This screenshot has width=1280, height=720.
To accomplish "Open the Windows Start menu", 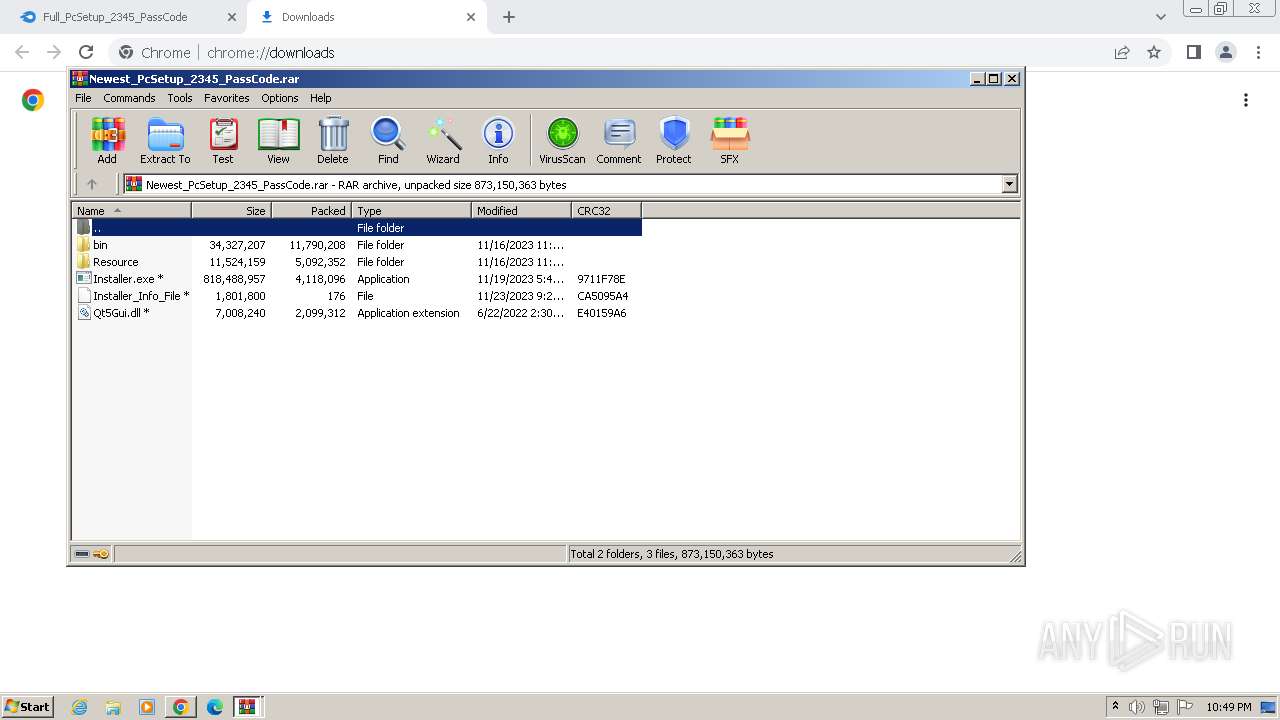I will tap(27, 707).
